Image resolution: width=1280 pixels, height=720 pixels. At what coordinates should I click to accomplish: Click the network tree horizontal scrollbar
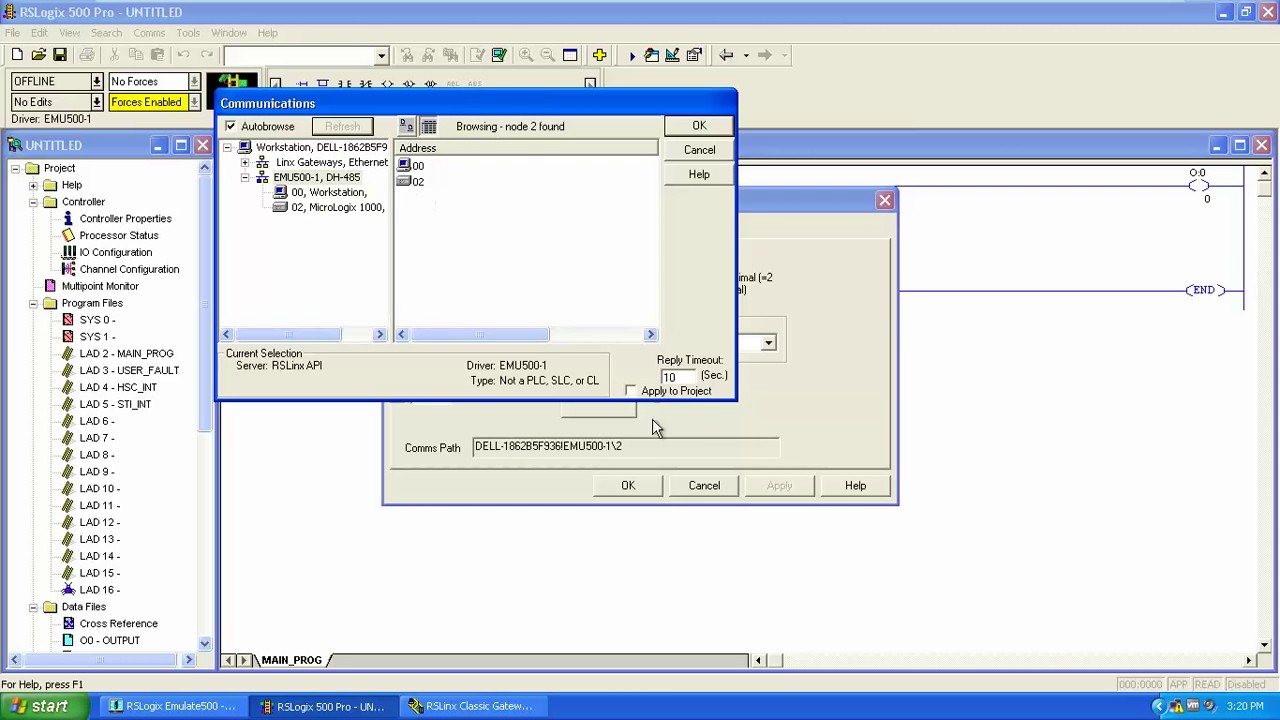point(302,334)
